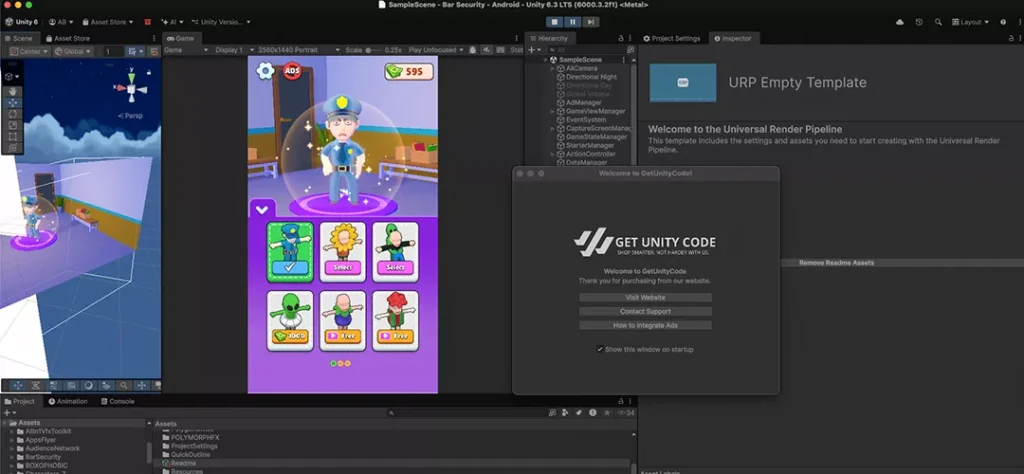Select the Hand view tool in Scene
The width and height of the screenshot is (1024, 474).
(x=12, y=91)
